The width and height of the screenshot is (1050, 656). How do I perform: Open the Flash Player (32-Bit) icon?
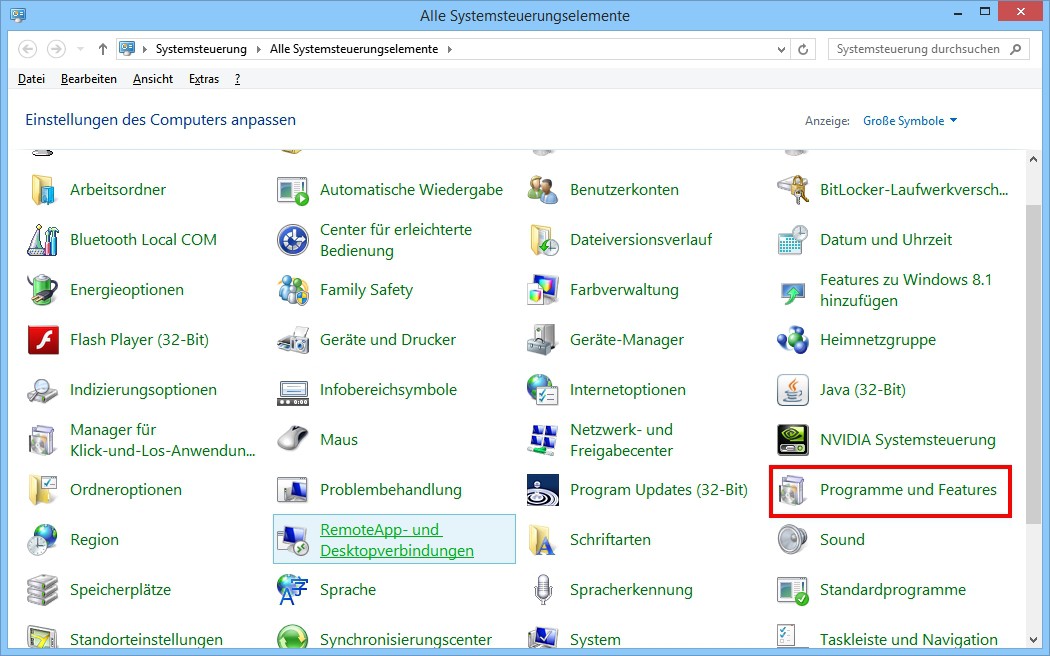pos(43,340)
